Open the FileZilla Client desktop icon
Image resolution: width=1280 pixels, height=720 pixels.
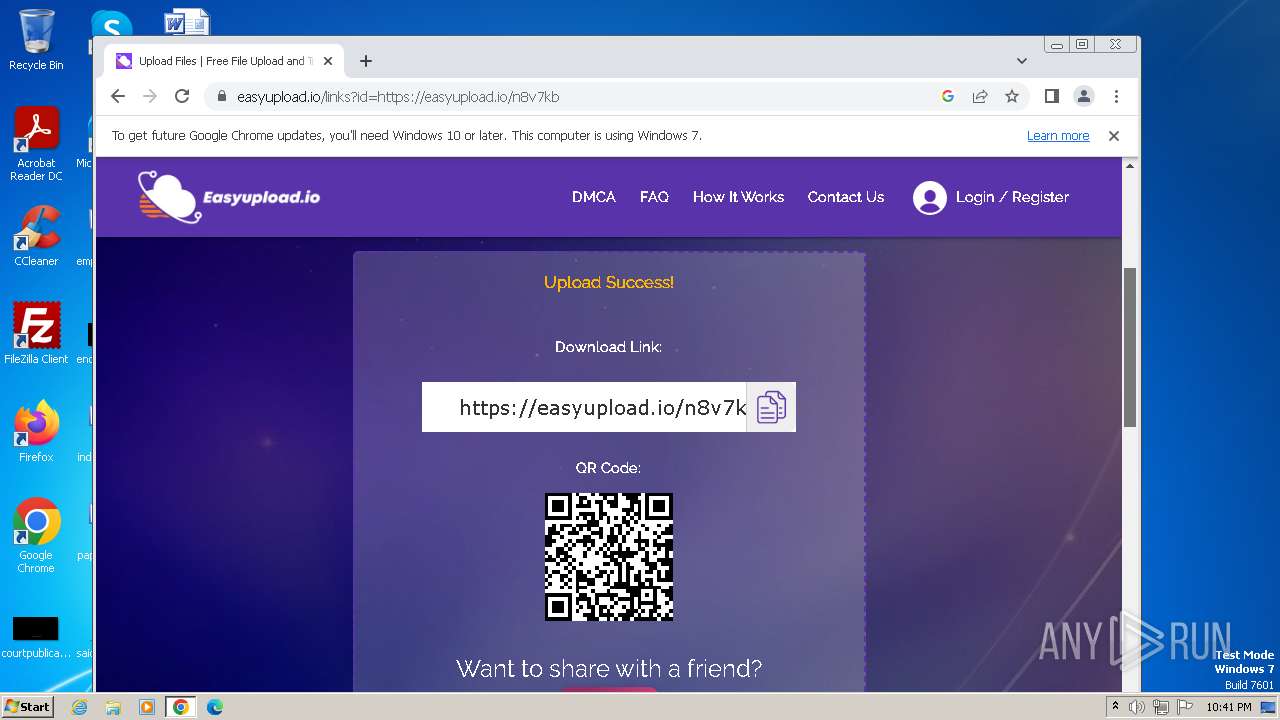(36, 333)
